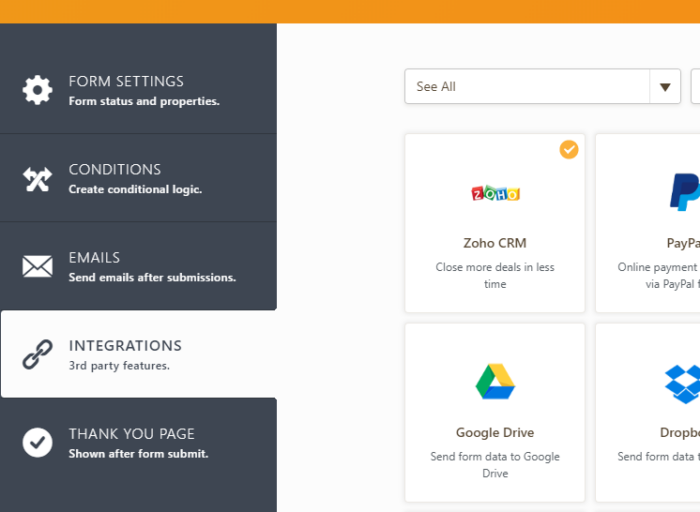The height and width of the screenshot is (512, 700).
Task: Click the Emails envelope icon
Action: [x=37, y=267]
